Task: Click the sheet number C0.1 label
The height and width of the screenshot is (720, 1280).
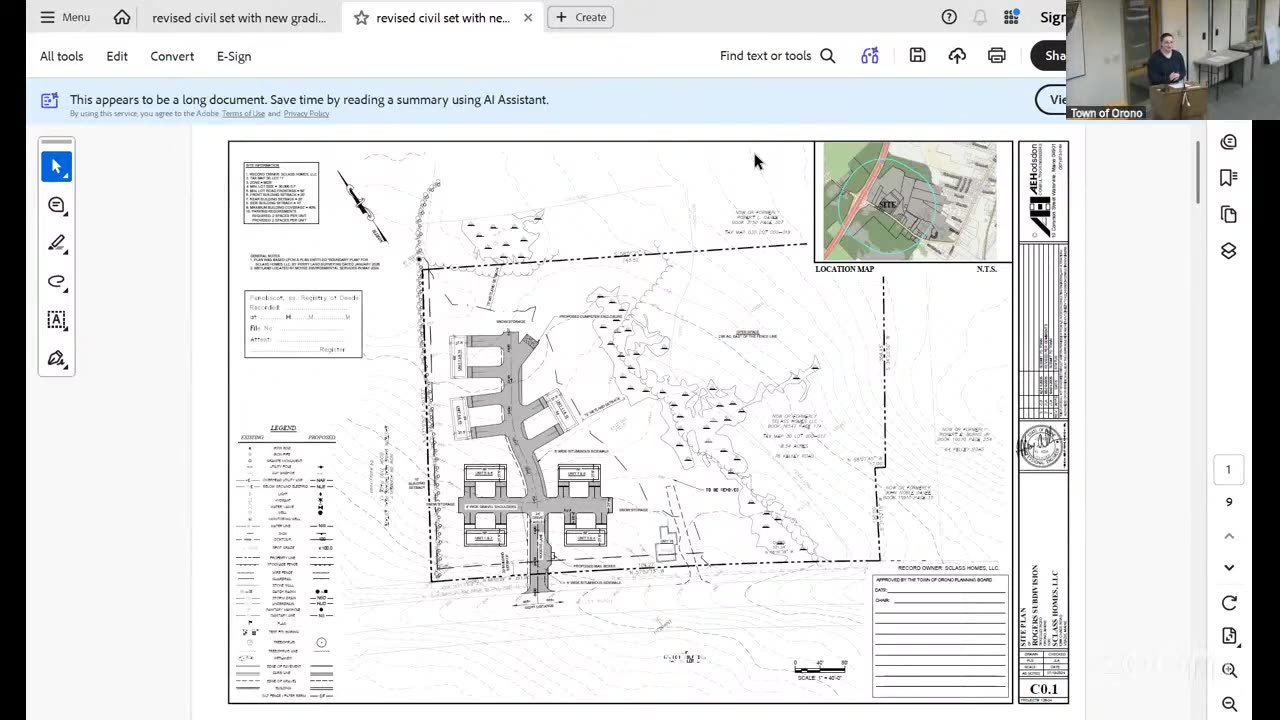Action: click(1043, 689)
